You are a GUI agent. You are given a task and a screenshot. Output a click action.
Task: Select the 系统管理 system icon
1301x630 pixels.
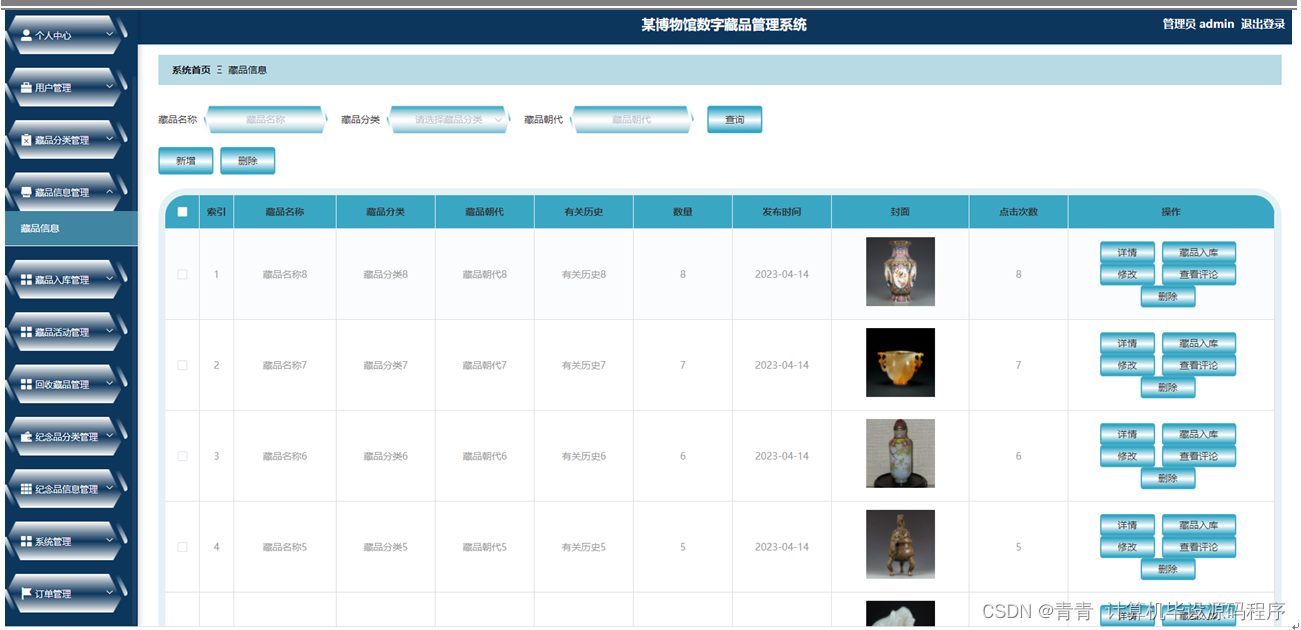[27, 540]
